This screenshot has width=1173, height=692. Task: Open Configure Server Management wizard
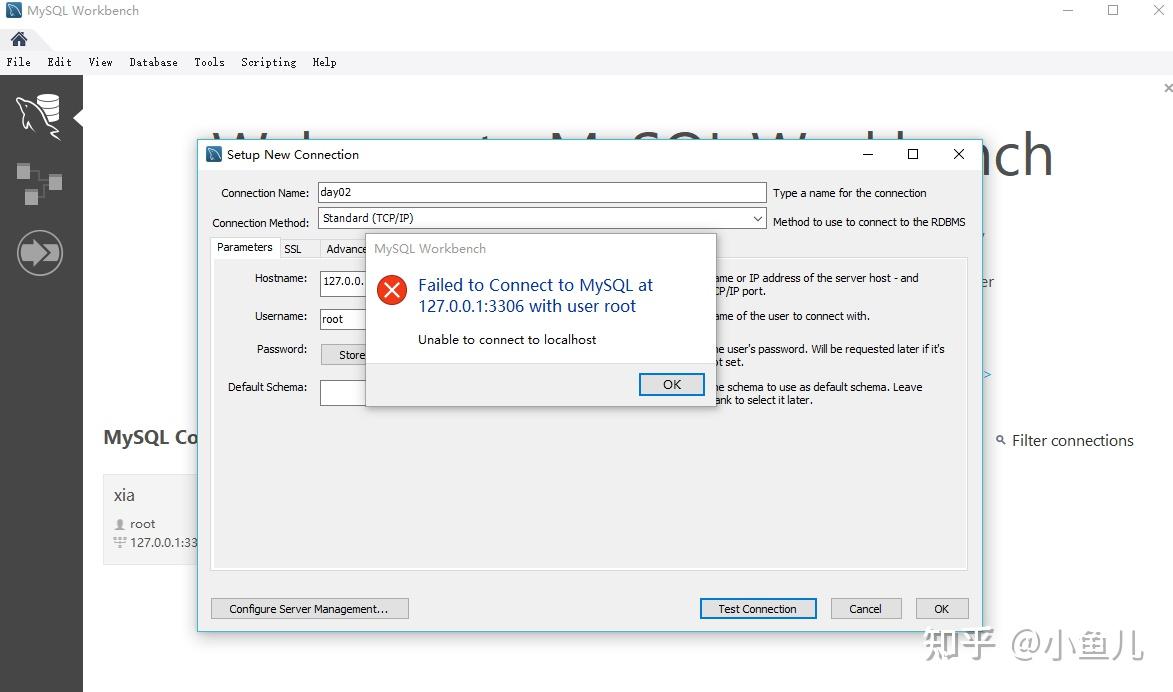coord(309,608)
